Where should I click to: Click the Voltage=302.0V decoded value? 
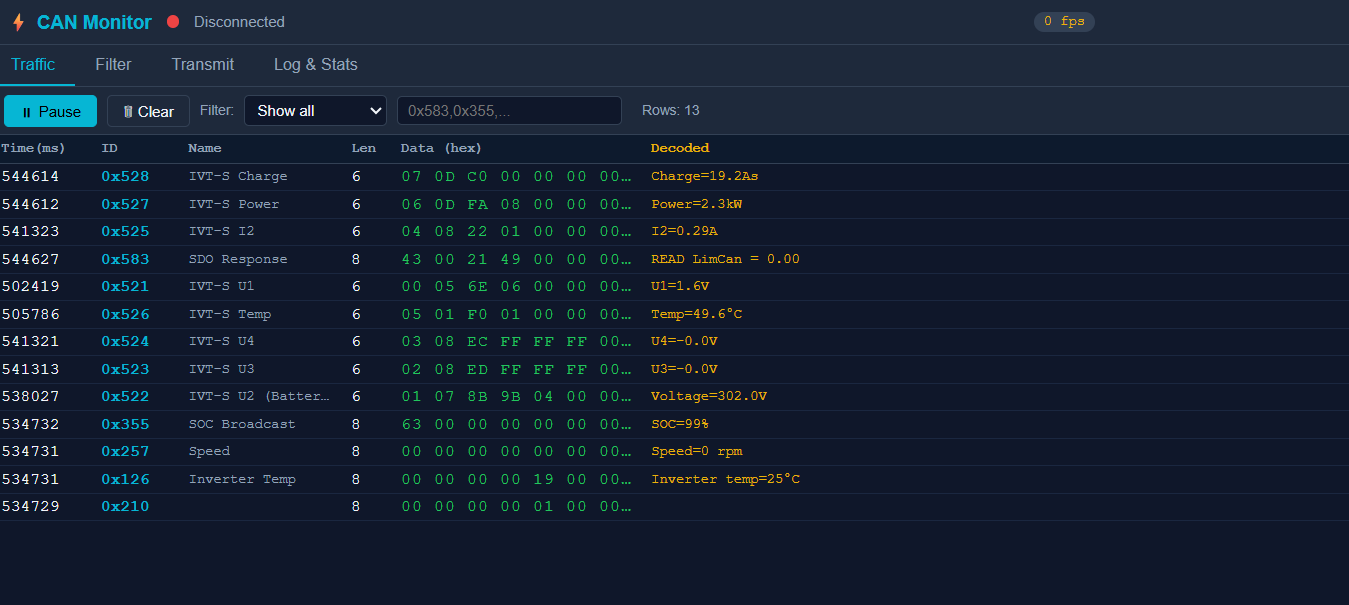[x=708, y=396]
